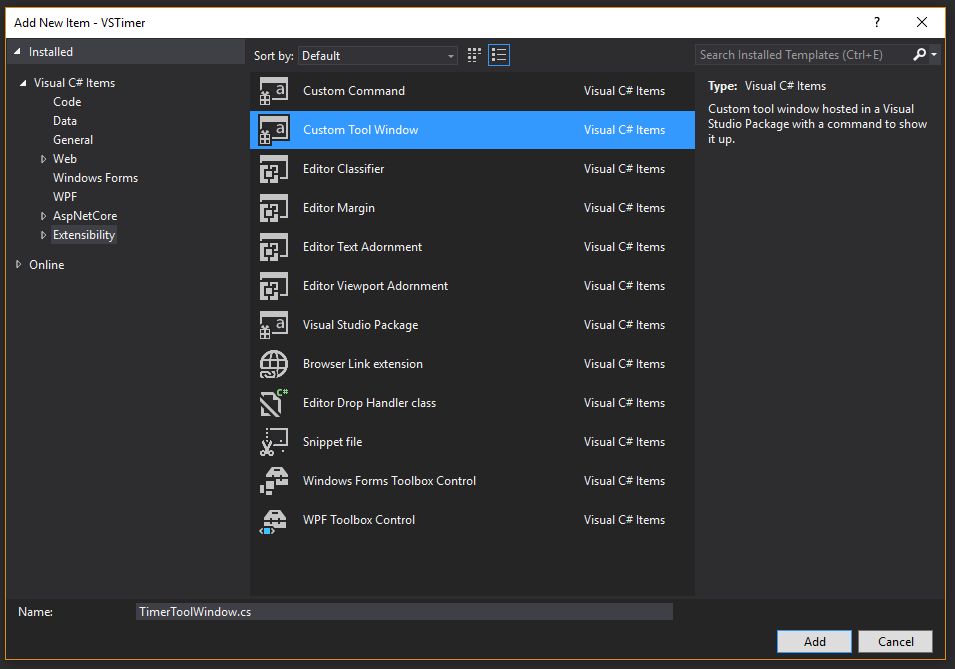Select the Data category
The width and height of the screenshot is (955, 669).
pyautogui.click(x=65, y=121)
